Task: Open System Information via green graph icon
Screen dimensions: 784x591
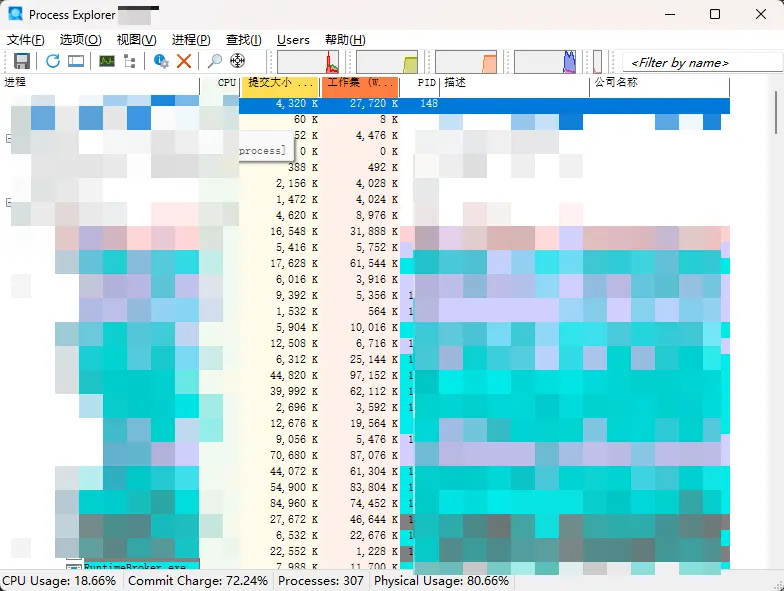Action: tap(106, 61)
